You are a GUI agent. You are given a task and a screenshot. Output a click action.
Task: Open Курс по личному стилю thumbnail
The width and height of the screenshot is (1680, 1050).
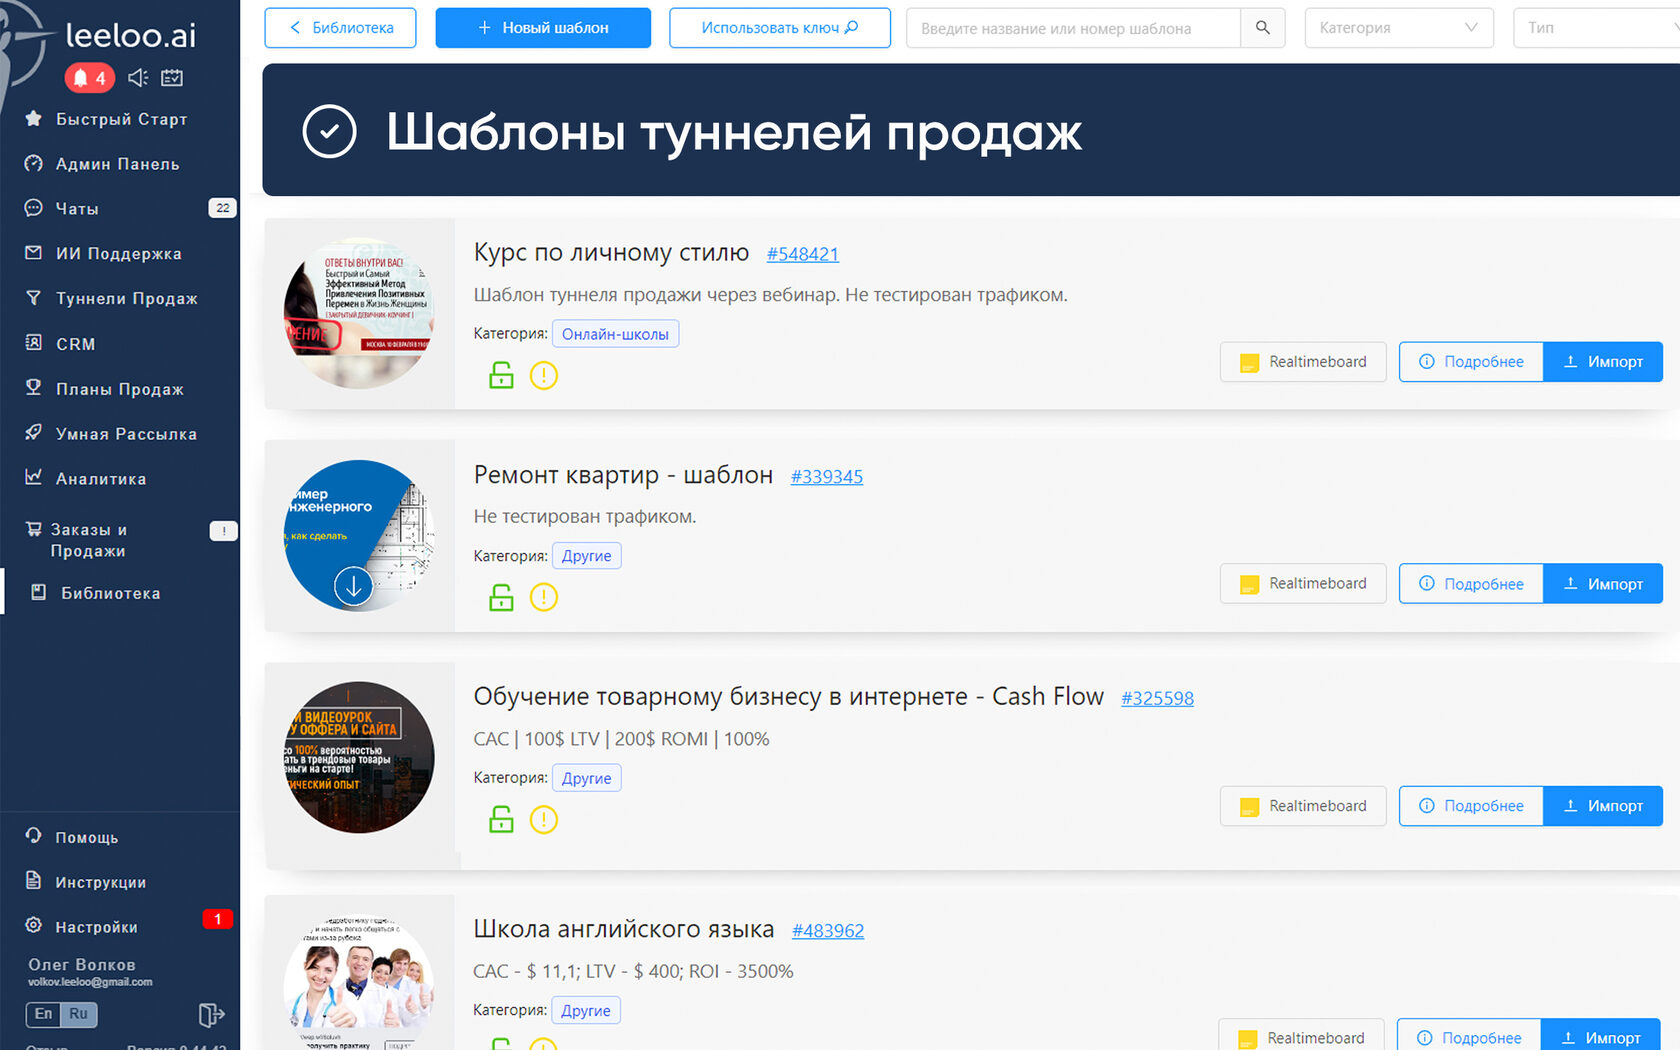(359, 313)
